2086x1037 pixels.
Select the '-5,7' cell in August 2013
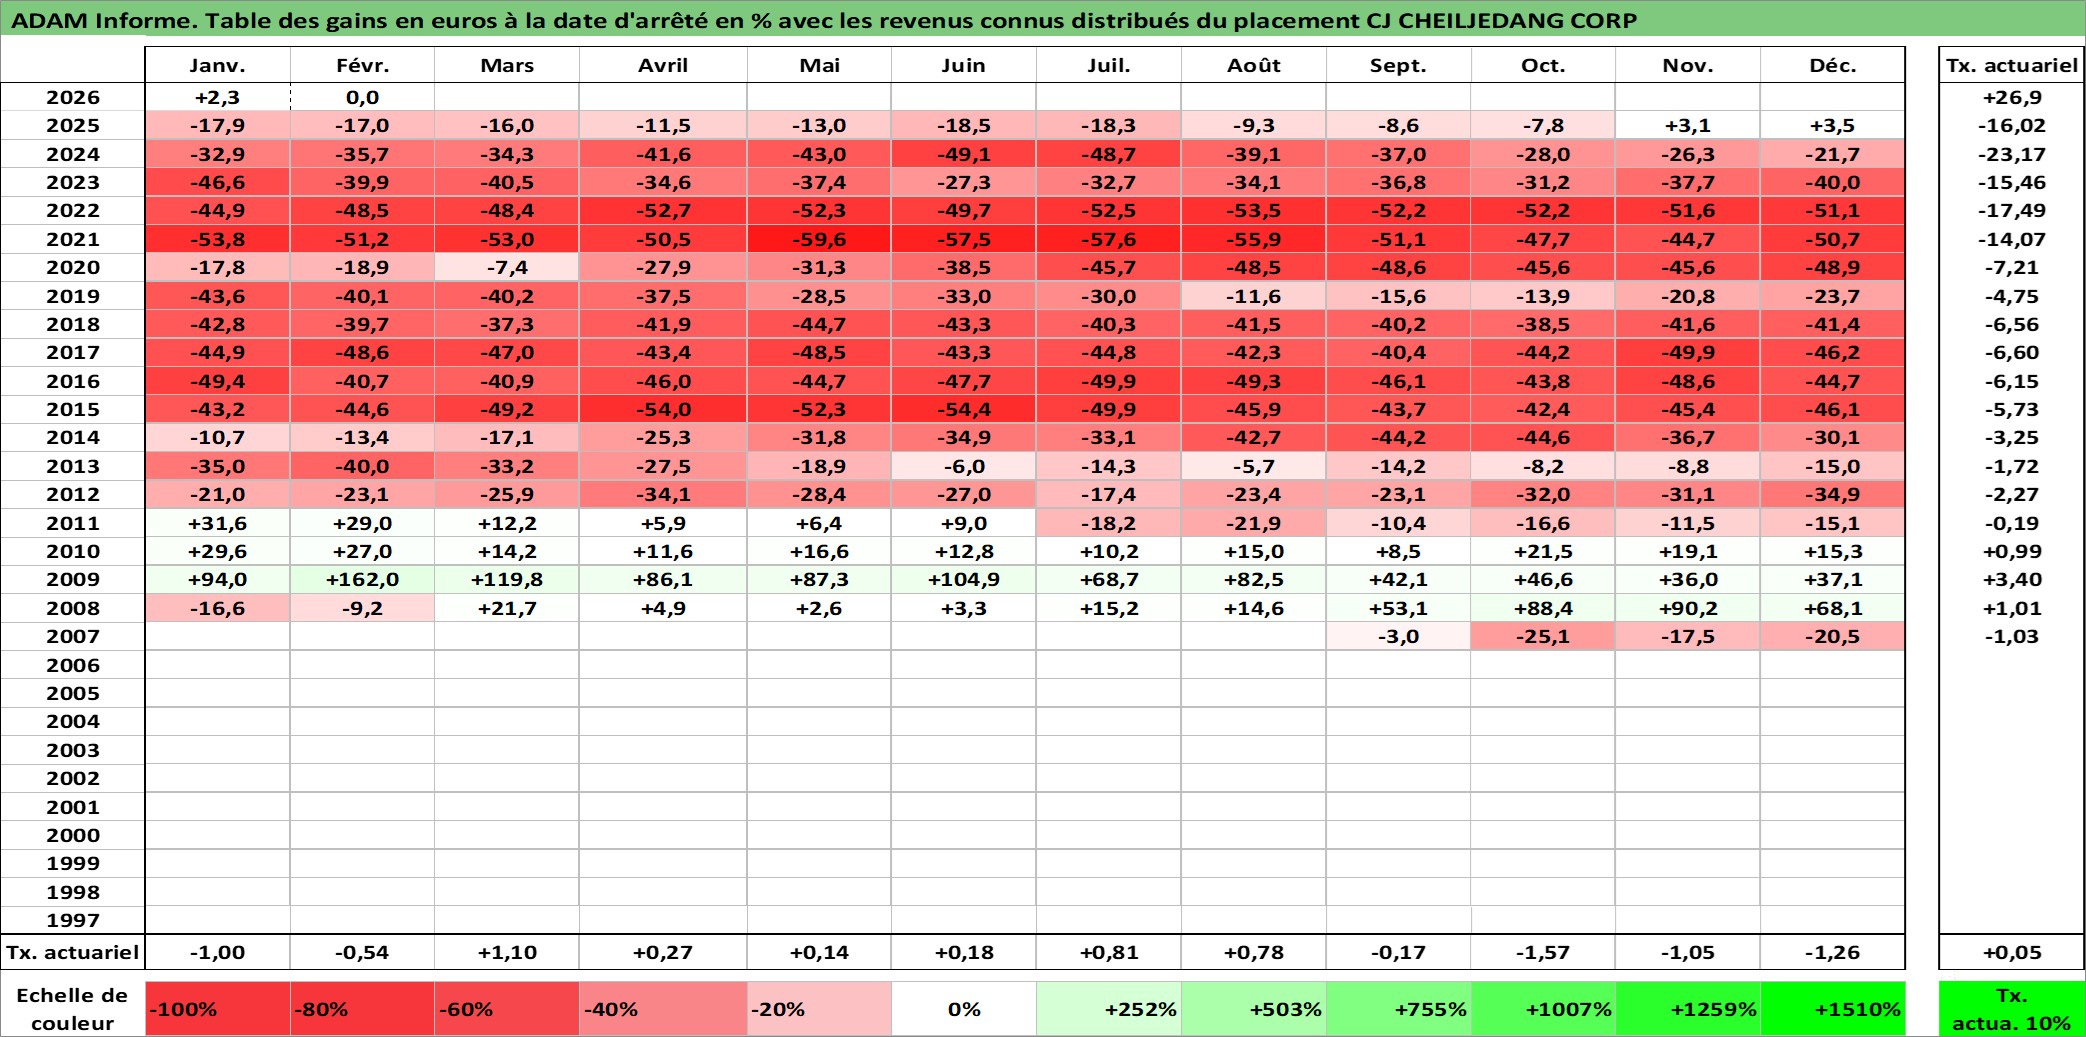[1254, 466]
